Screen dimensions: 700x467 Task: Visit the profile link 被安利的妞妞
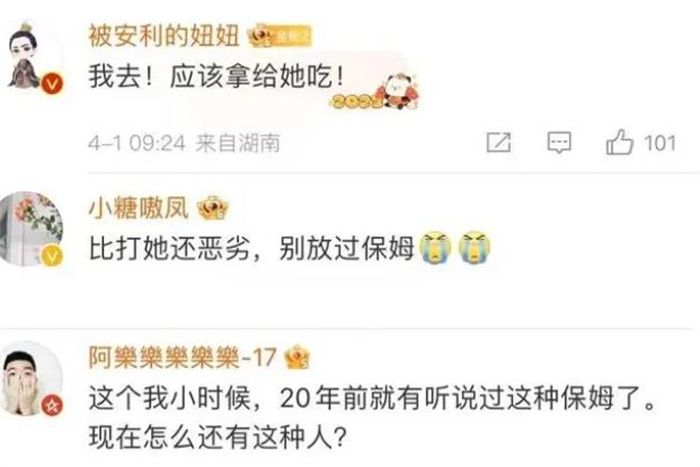point(164,35)
